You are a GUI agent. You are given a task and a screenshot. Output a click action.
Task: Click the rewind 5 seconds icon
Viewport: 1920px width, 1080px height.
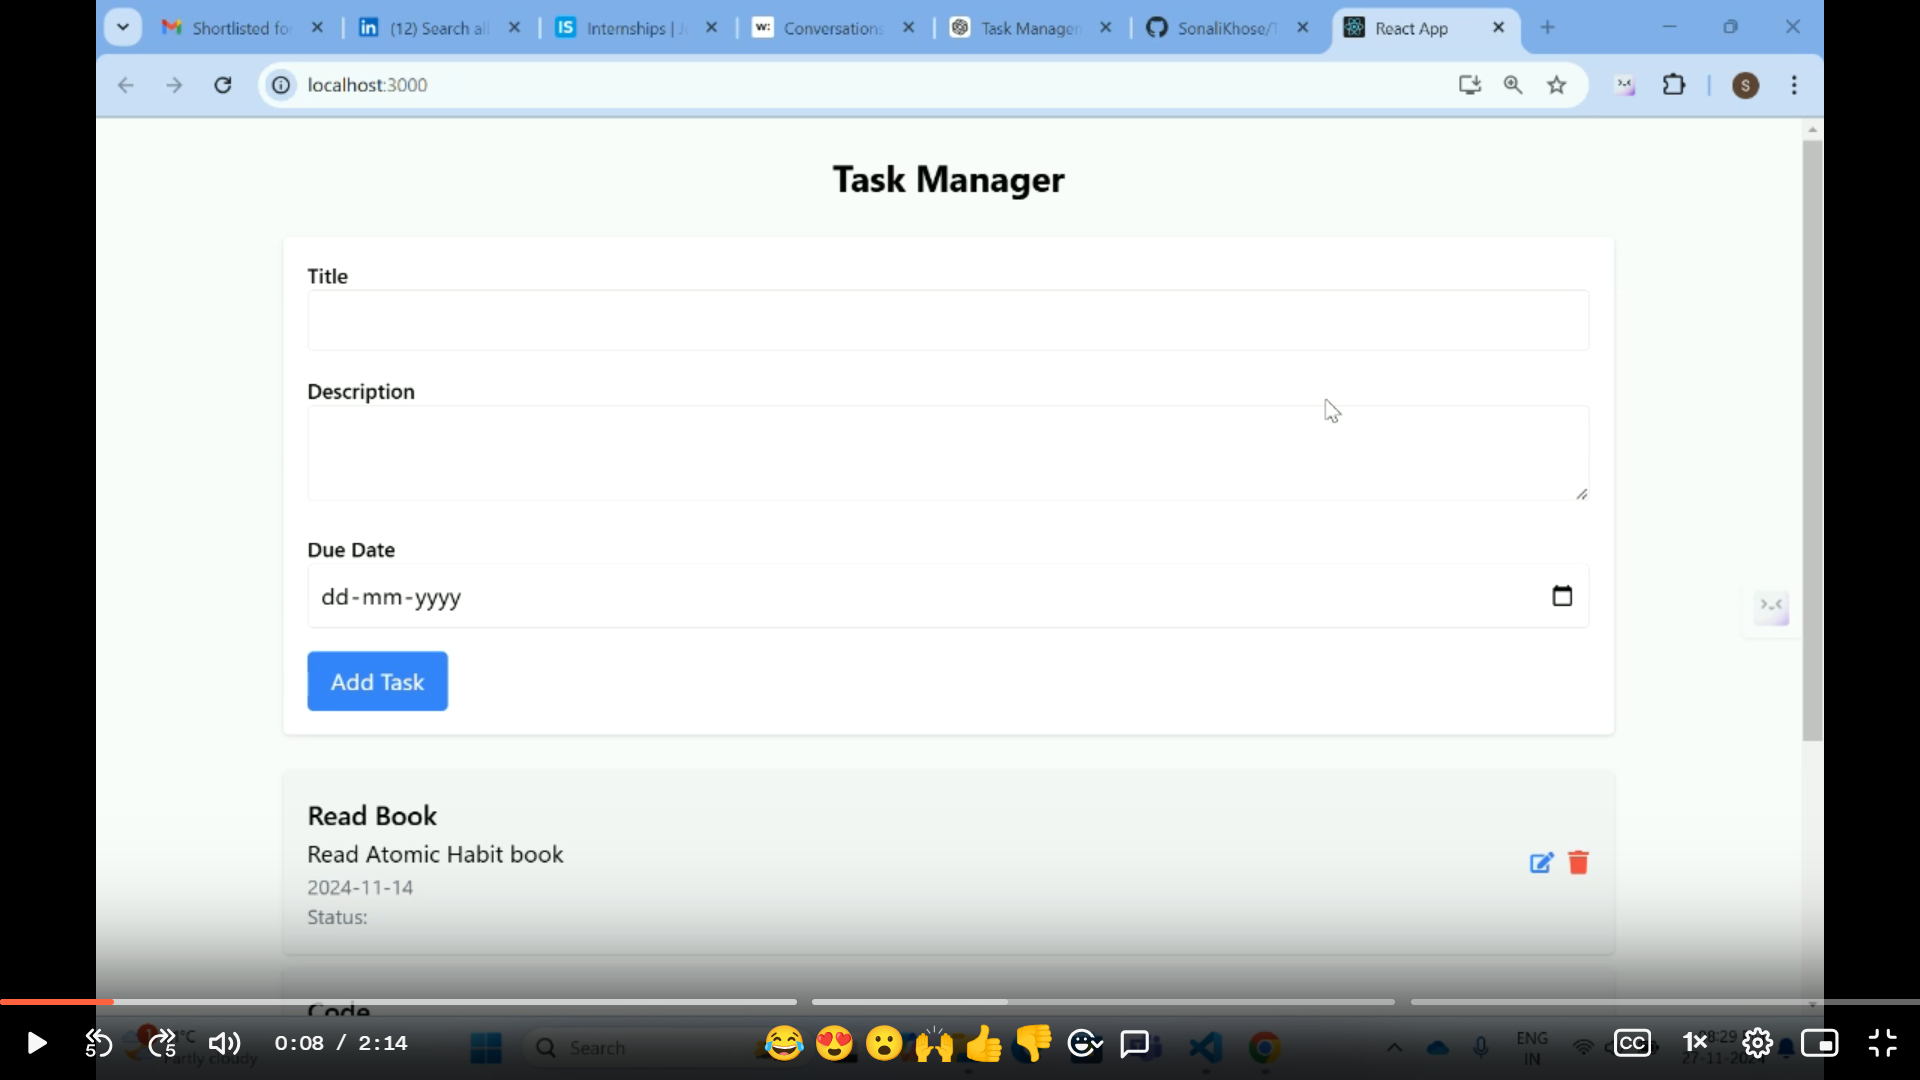tap(98, 1043)
